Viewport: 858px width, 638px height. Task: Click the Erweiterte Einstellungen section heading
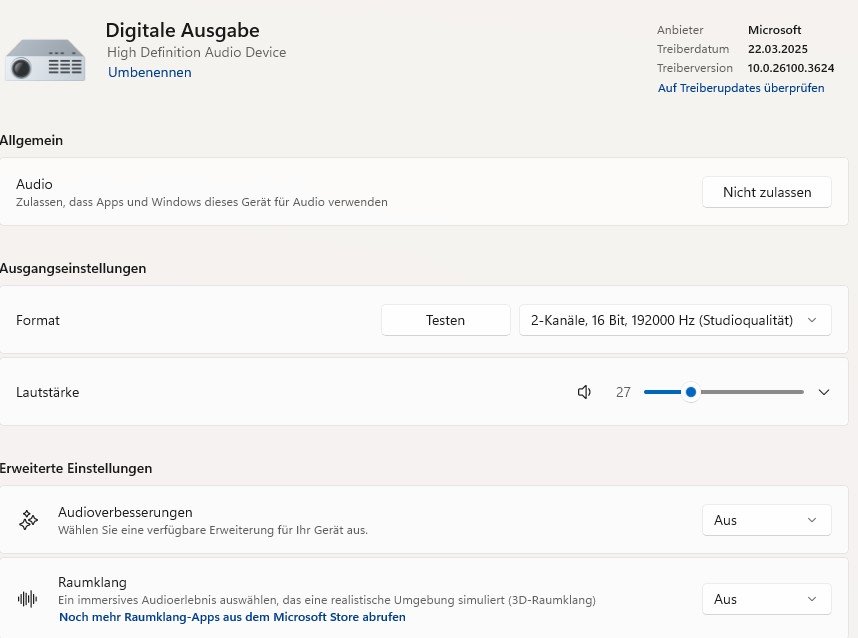[x=76, y=468]
